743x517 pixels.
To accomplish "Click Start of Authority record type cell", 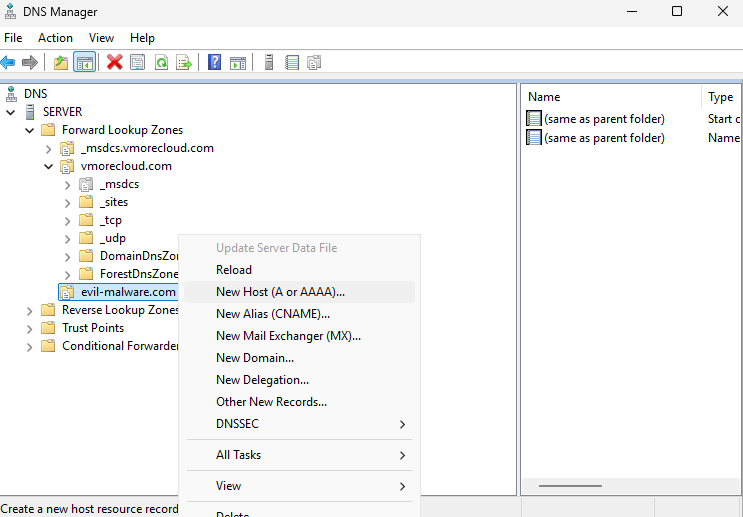I will point(724,119).
